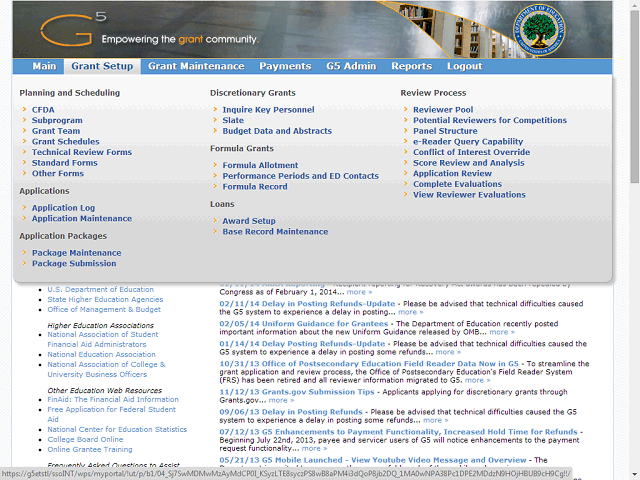Open 02/05/14 Uniform Guidance for Grantees news
Screen dimensions: 640x480
(304, 324)
